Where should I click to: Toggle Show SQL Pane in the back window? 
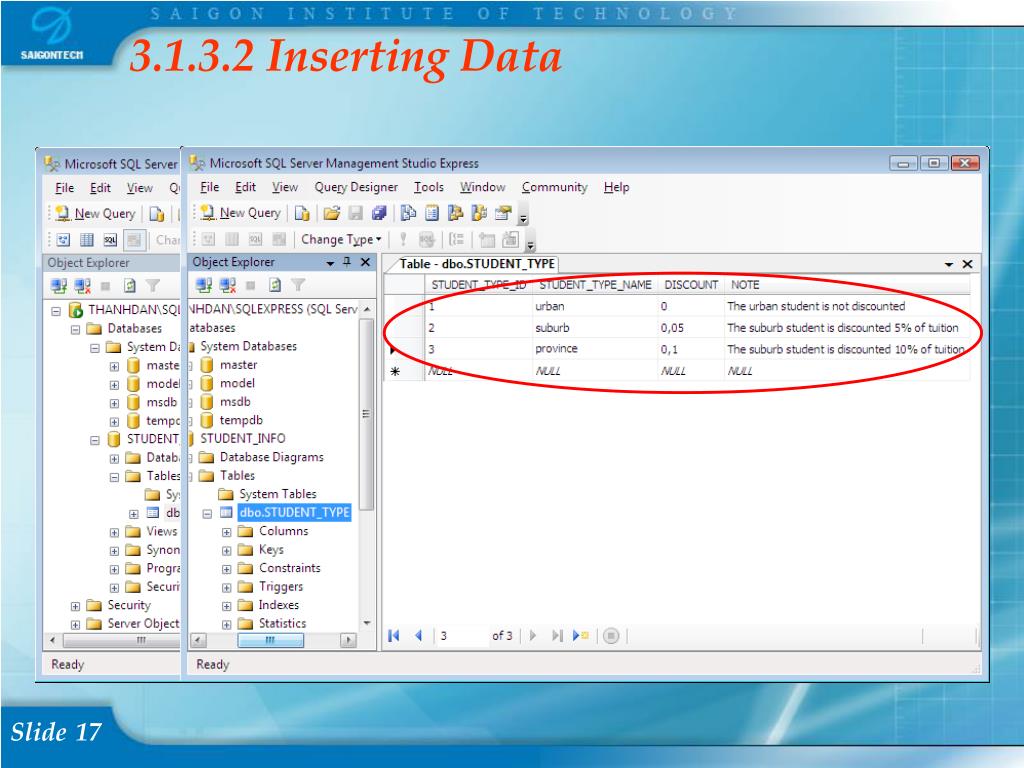click(110, 240)
